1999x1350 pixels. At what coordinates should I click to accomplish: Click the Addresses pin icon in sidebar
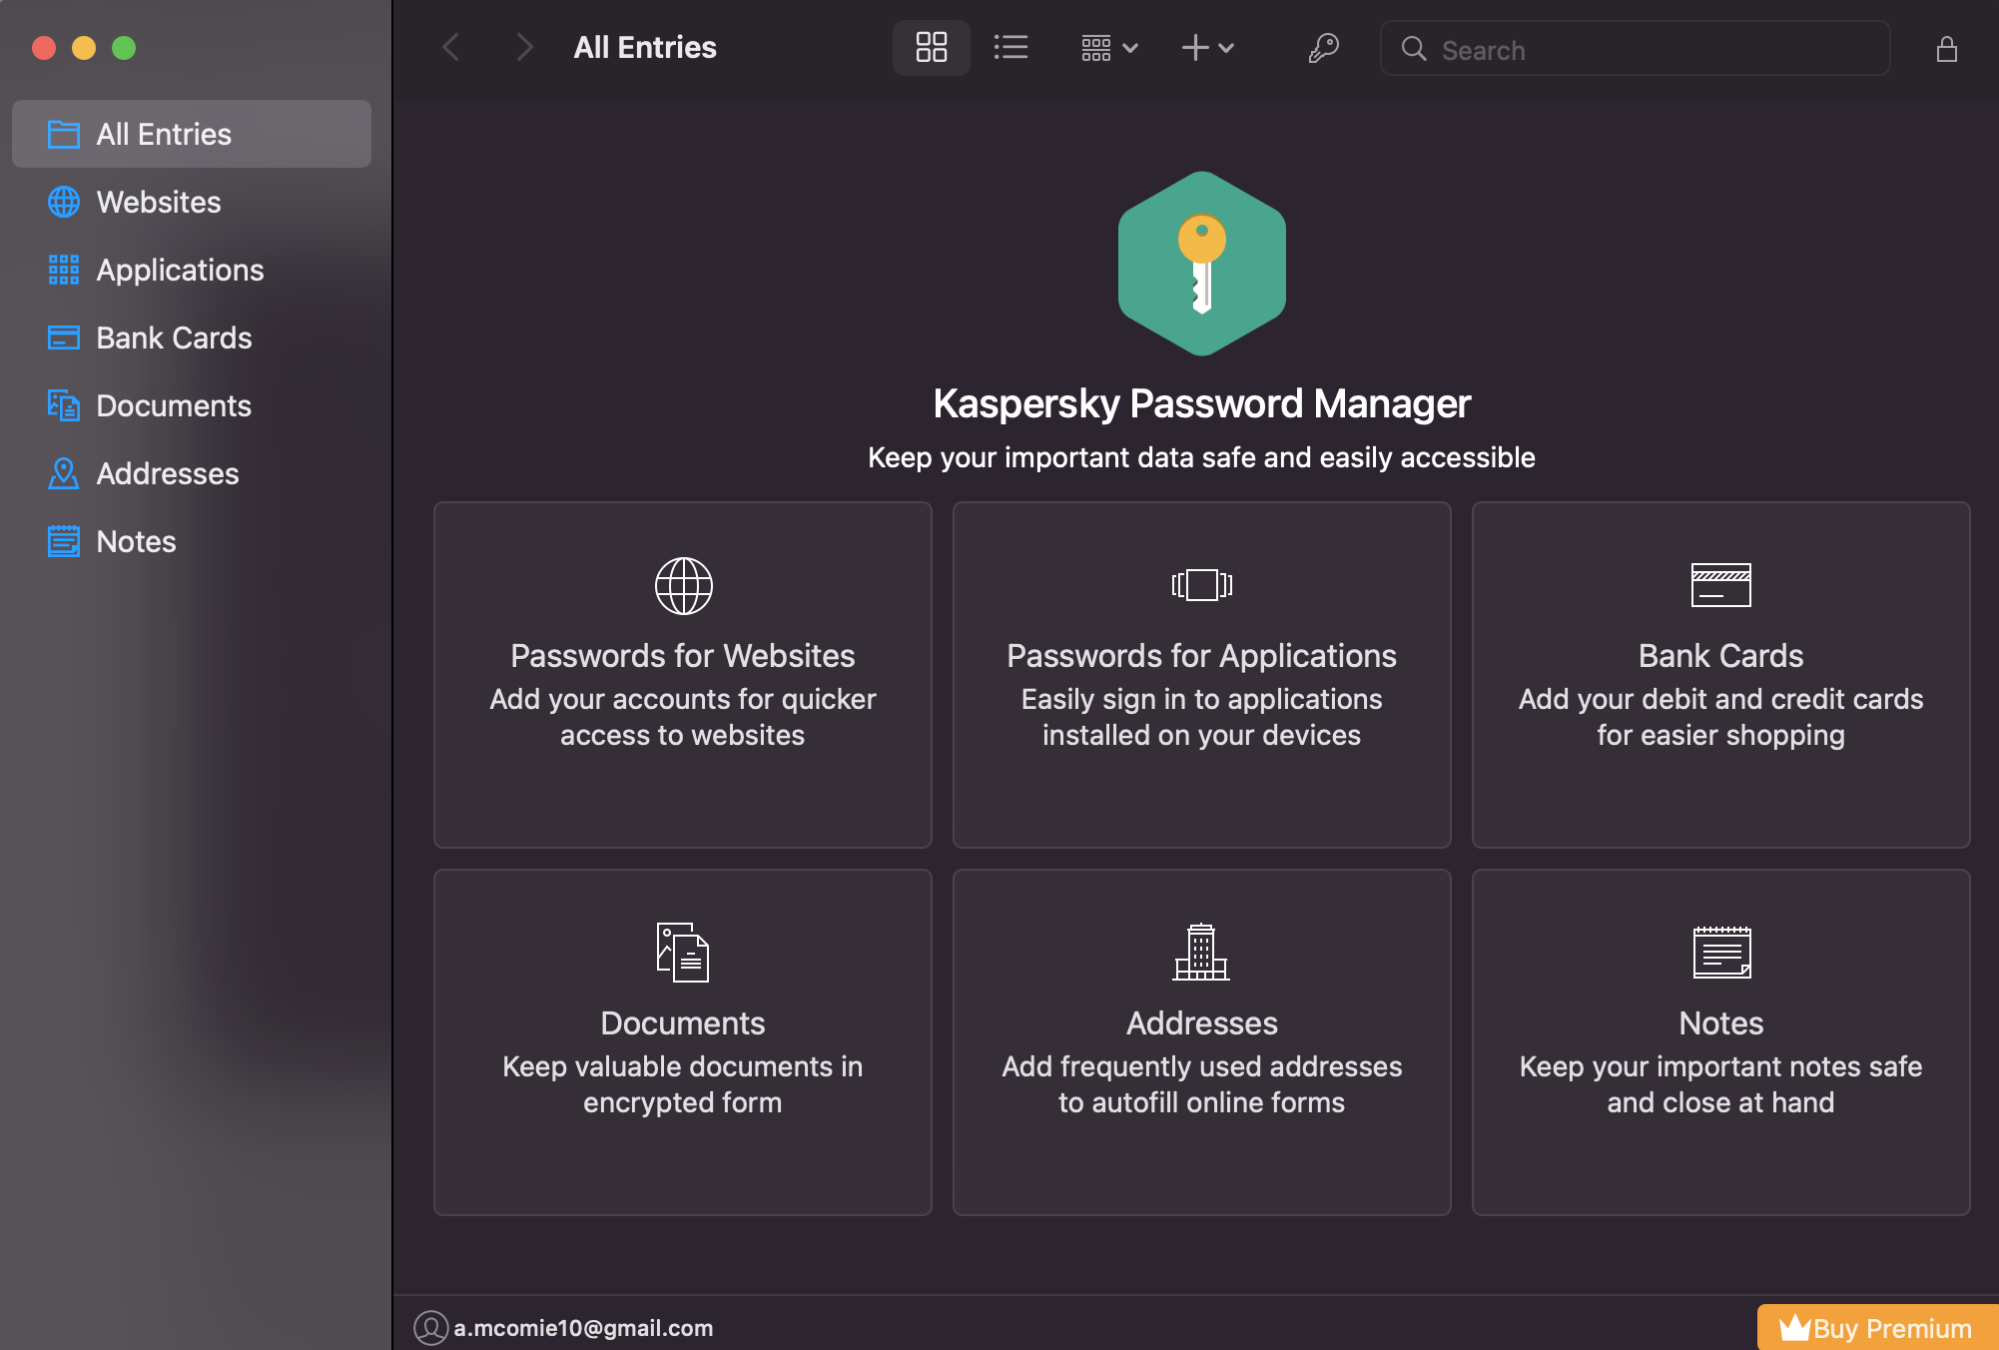point(64,474)
